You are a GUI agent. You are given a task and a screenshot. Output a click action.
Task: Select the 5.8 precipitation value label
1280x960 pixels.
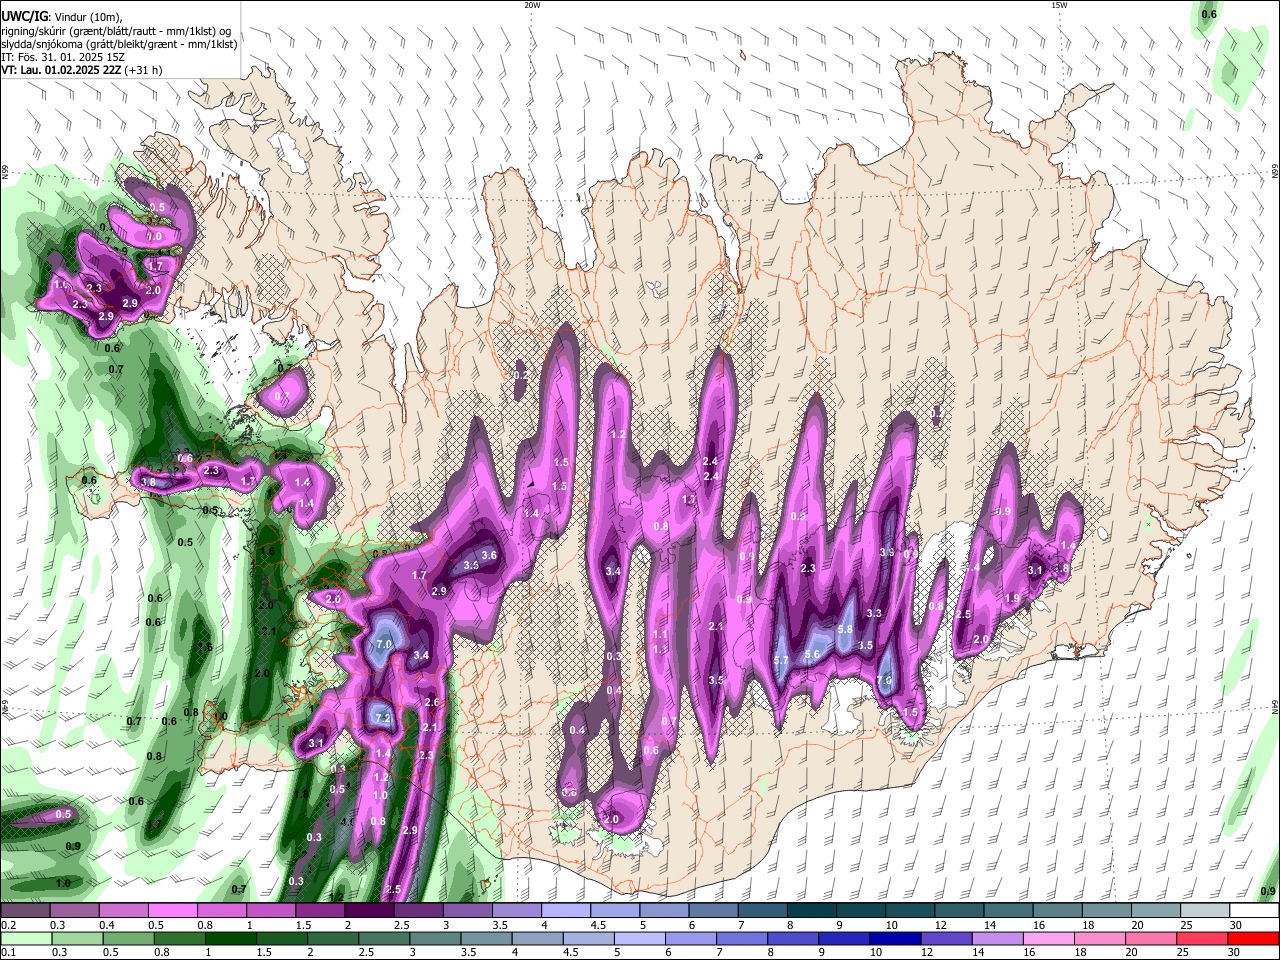click(x=844, y=629)
